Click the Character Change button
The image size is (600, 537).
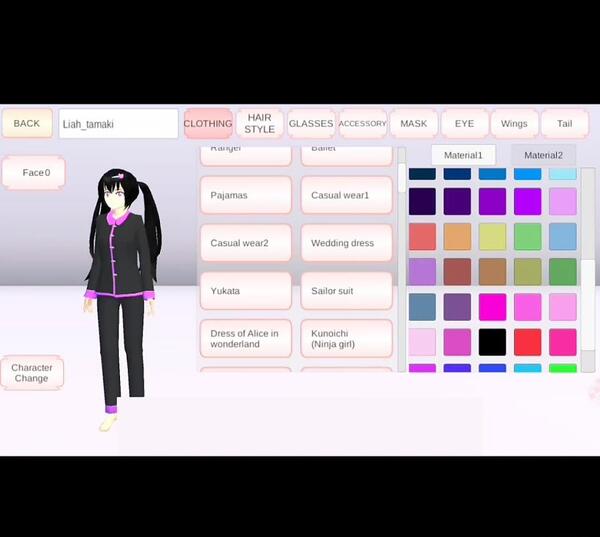pyautogui.click(x=32, y=373)
